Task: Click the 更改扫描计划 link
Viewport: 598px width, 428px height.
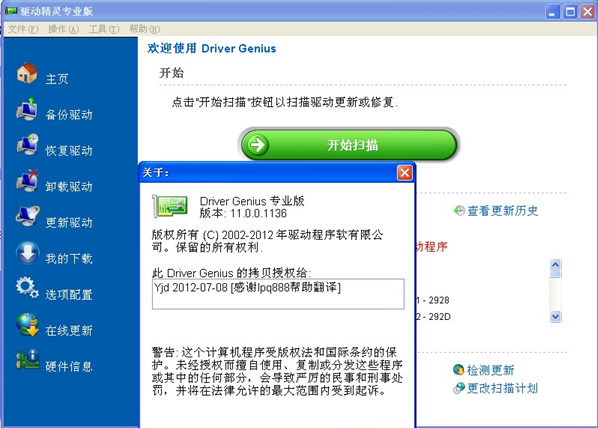Action: click(x=502, y=388)
